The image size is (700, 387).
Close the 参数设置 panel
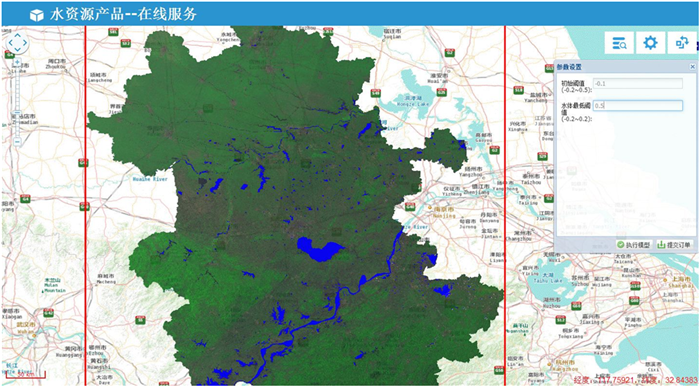click(x=692, y=67)
